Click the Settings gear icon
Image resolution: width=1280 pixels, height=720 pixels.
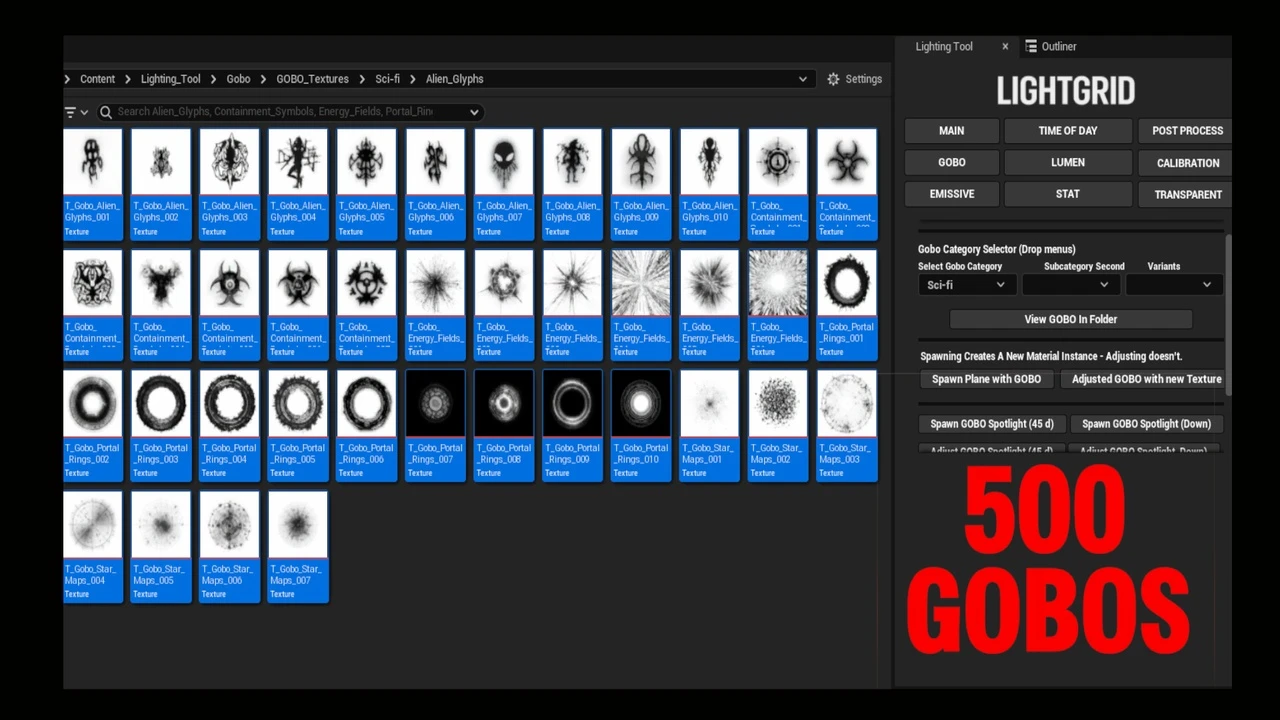[833, 79]
